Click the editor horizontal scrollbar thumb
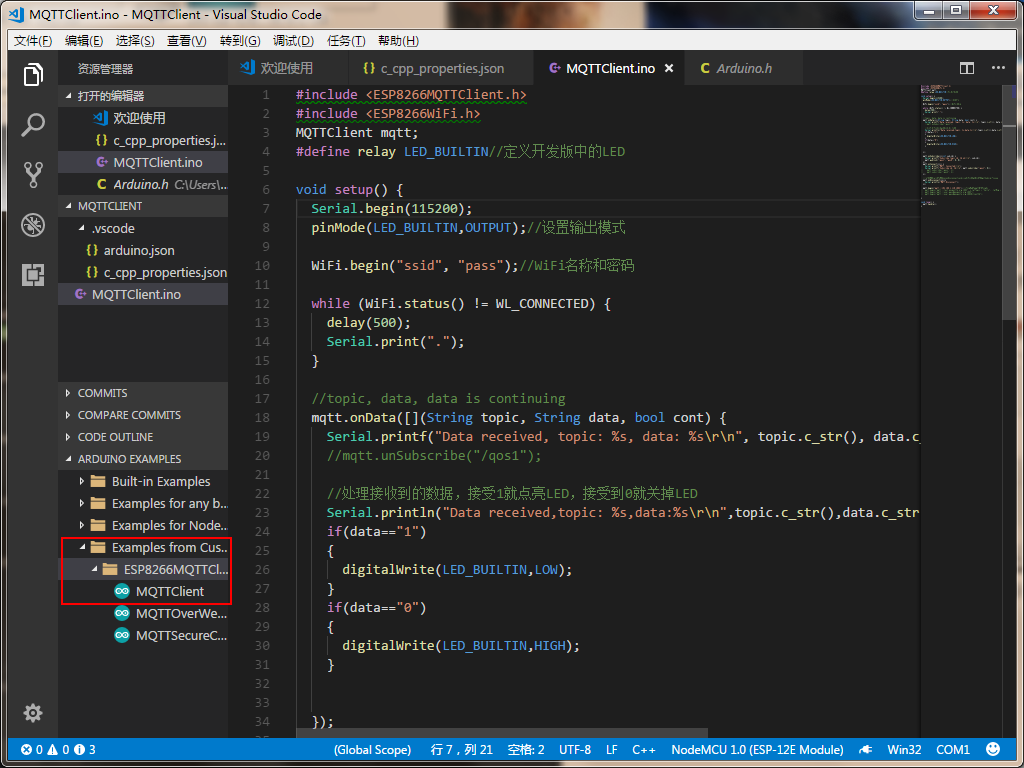1024x768 pixels. point(502,733)
